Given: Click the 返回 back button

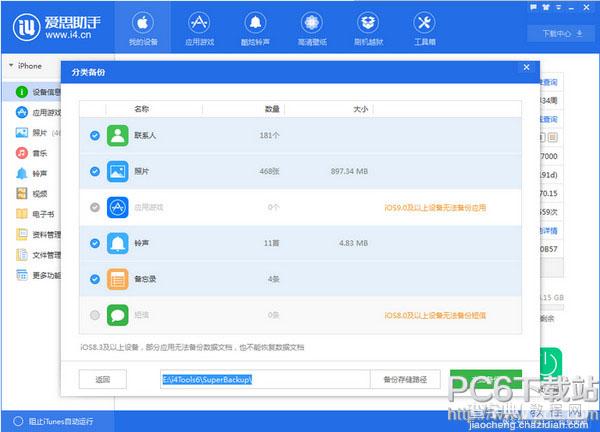Looking at the screenshot, I should 103,379.
